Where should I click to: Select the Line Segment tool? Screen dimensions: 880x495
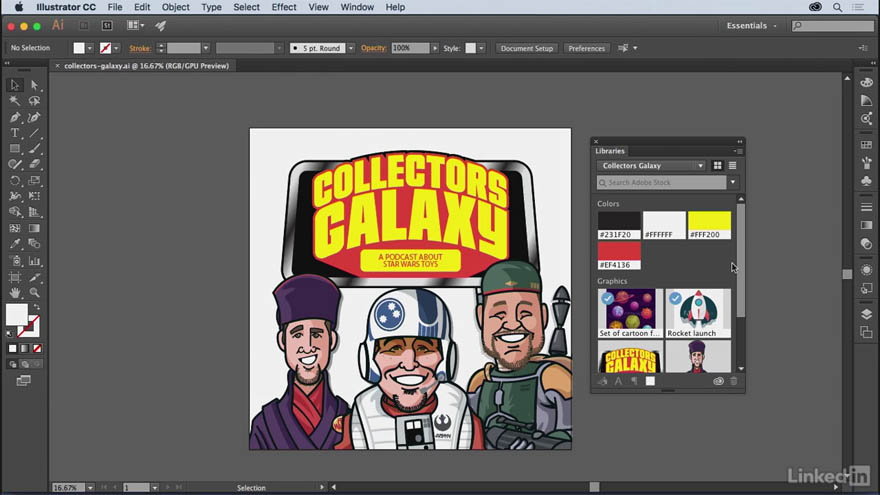34,134
